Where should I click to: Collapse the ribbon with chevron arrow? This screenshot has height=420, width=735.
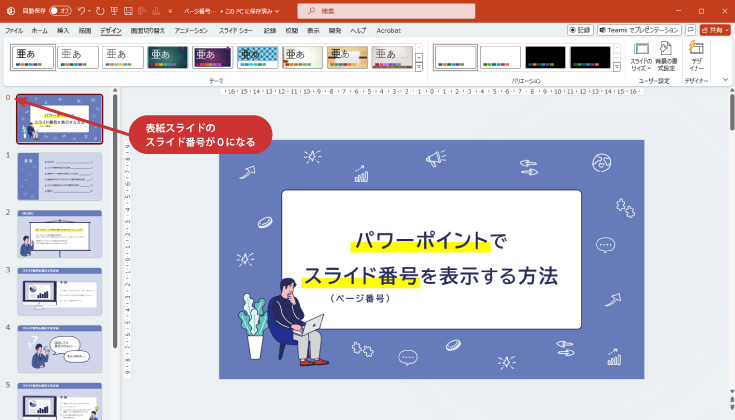click(726, 80)
